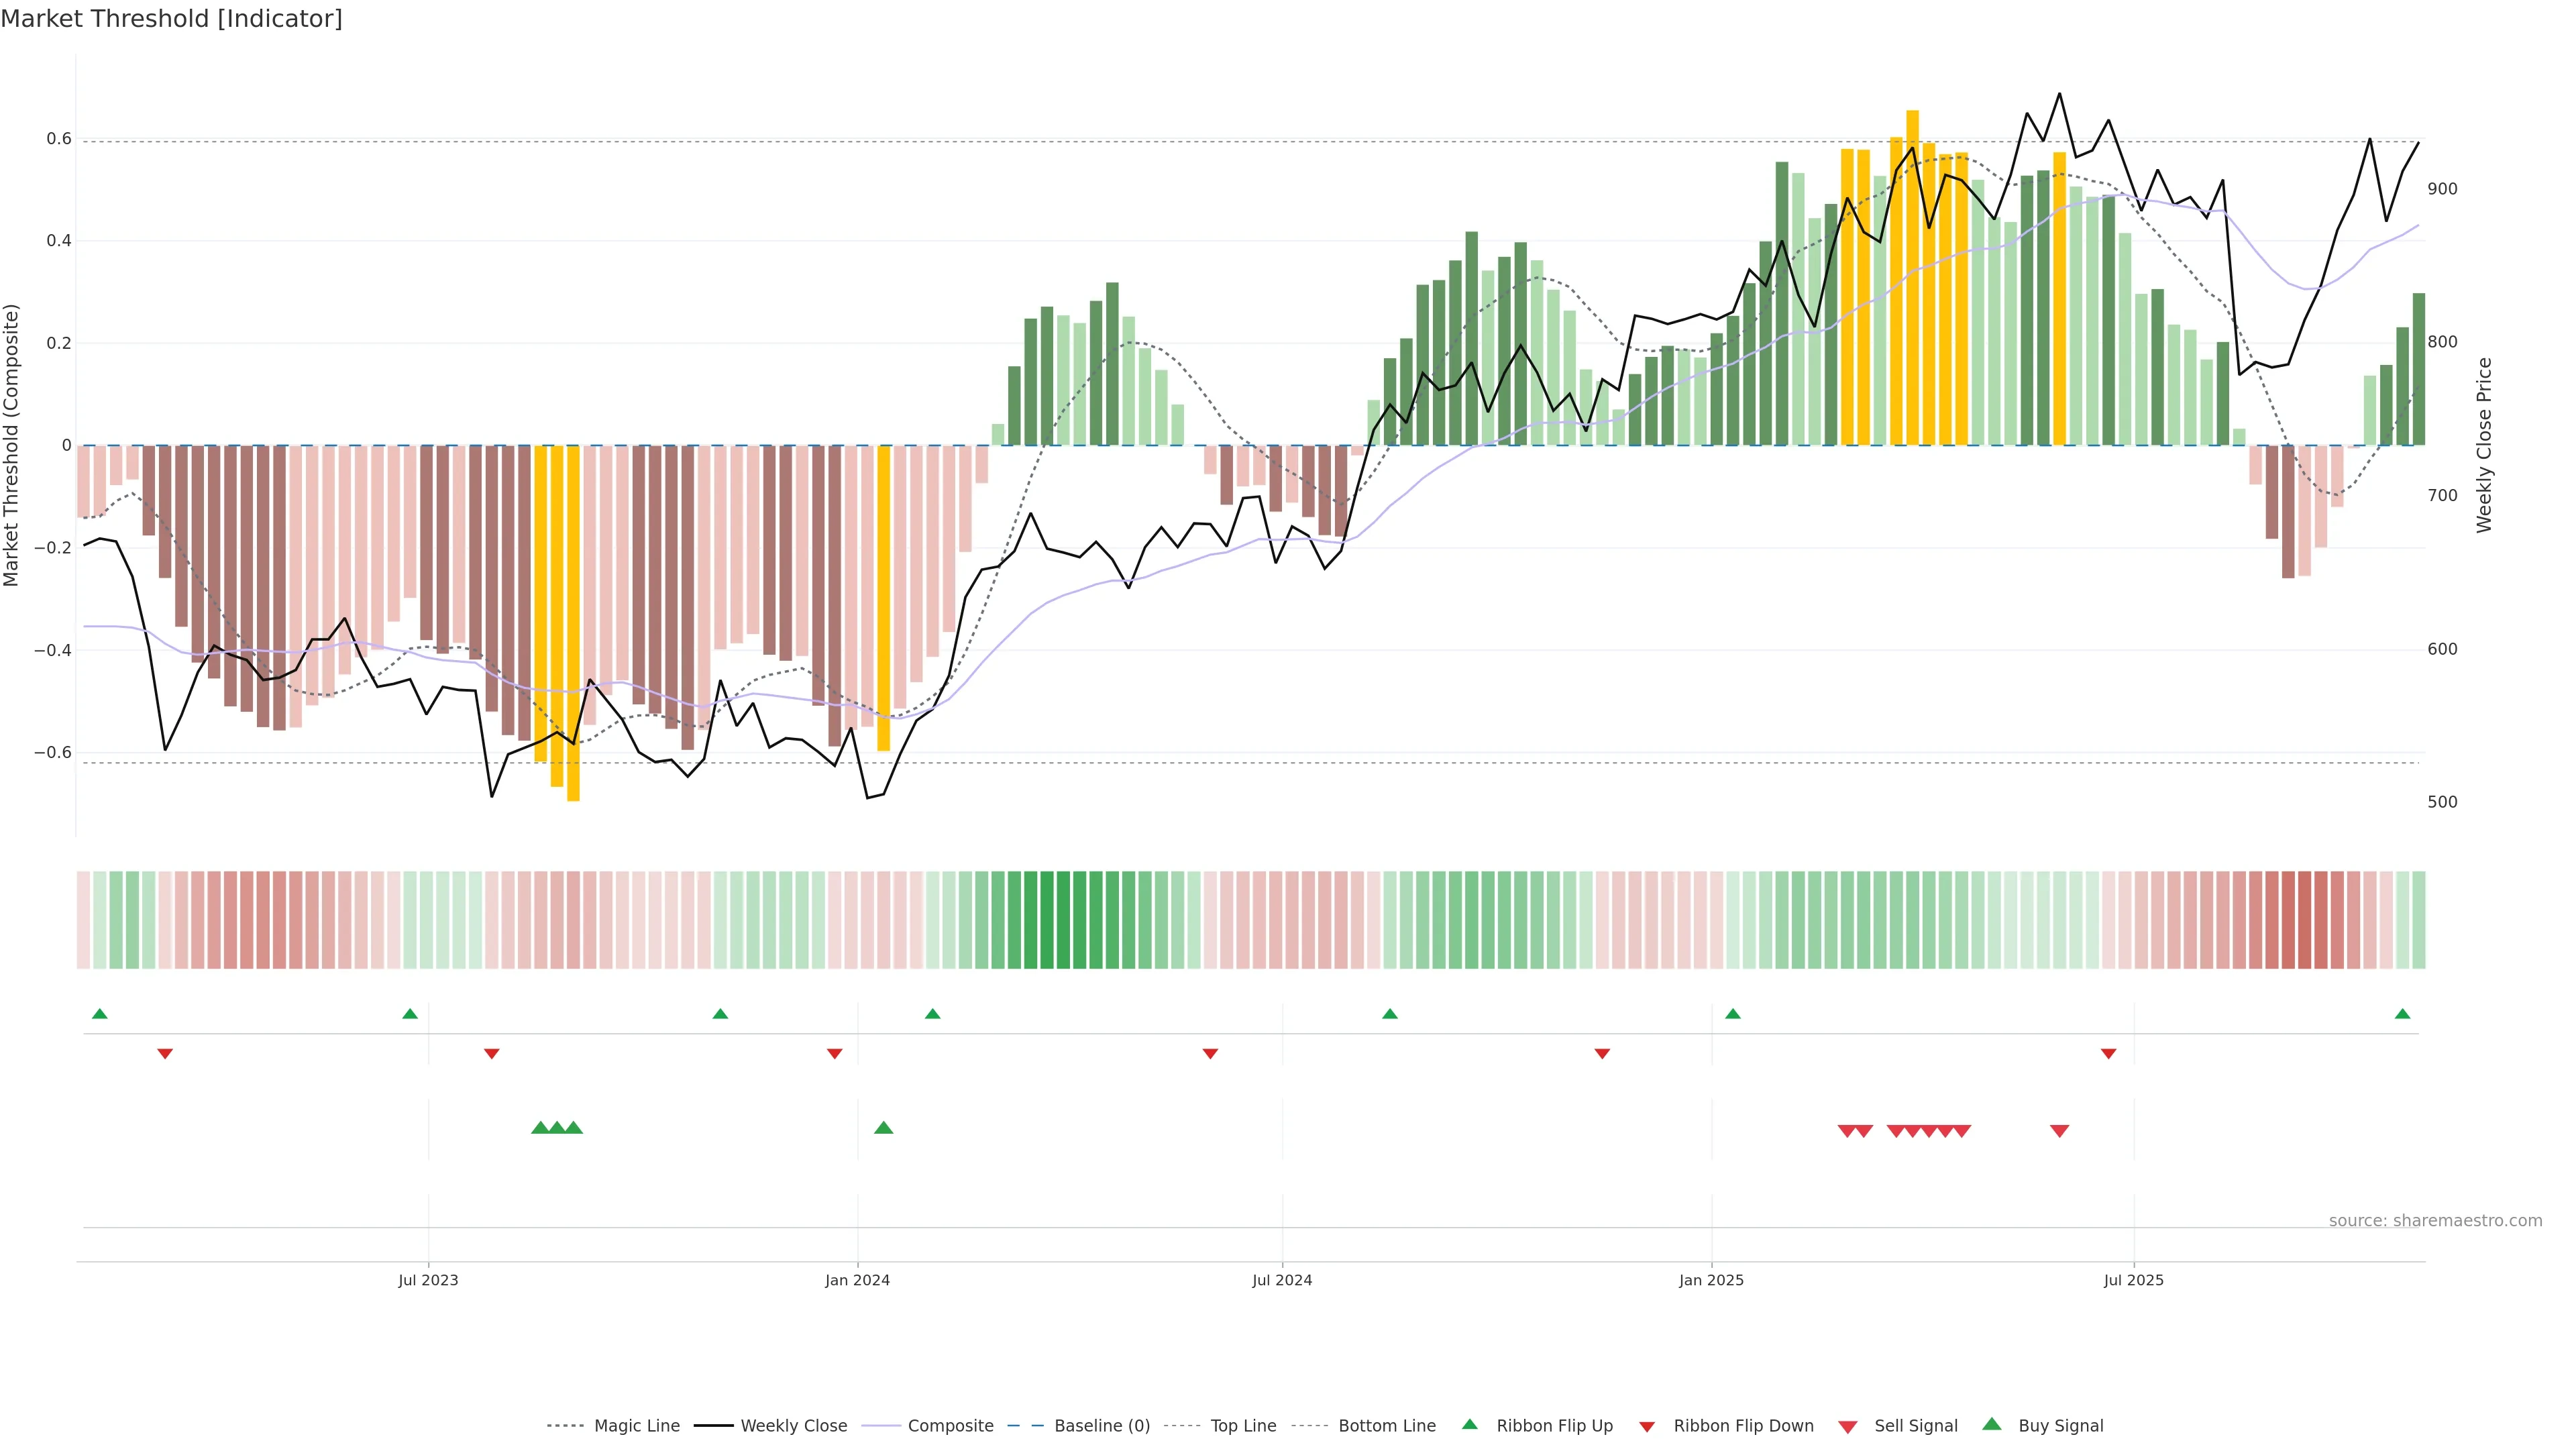Viewport: 2576px width, 1449px height.
Task: Click Ribbon Flip Down marker before Jul 2024
Action: pos(1210,1054)
